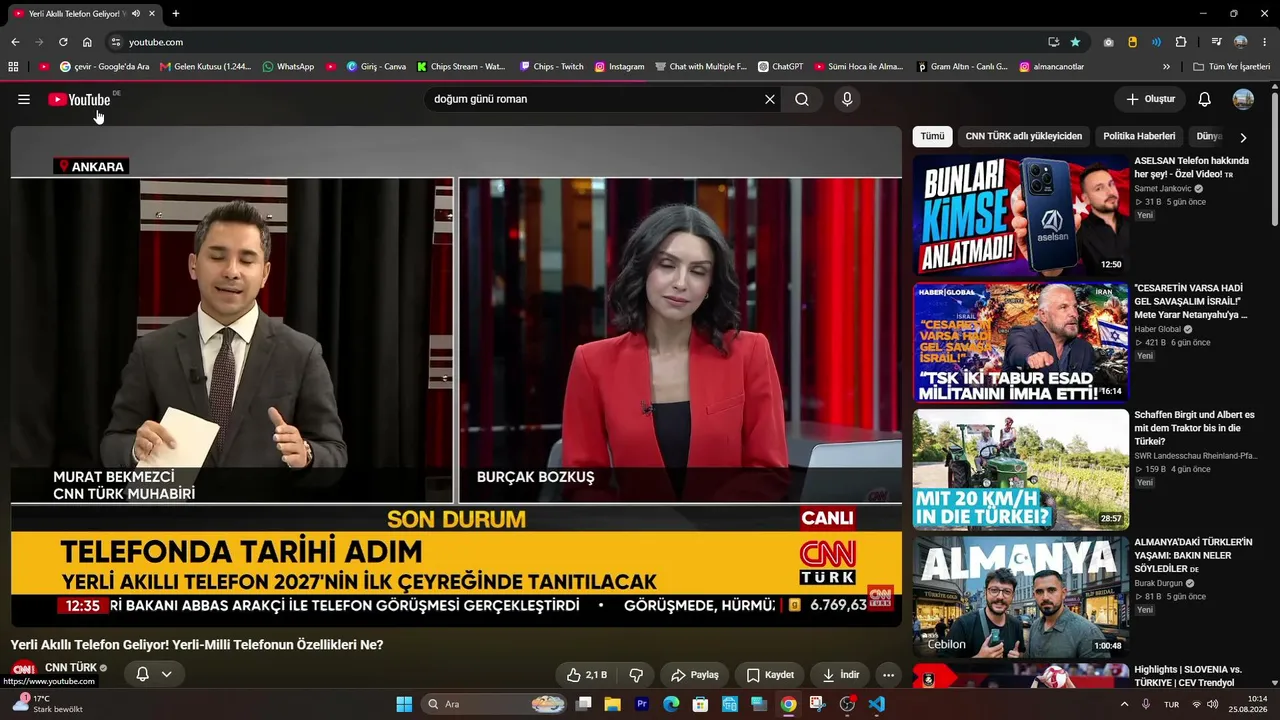The height and width of the screenshot is (720, 1280).
Task: Click the taskbar Ara search box
Action: [x=495, y=704]
